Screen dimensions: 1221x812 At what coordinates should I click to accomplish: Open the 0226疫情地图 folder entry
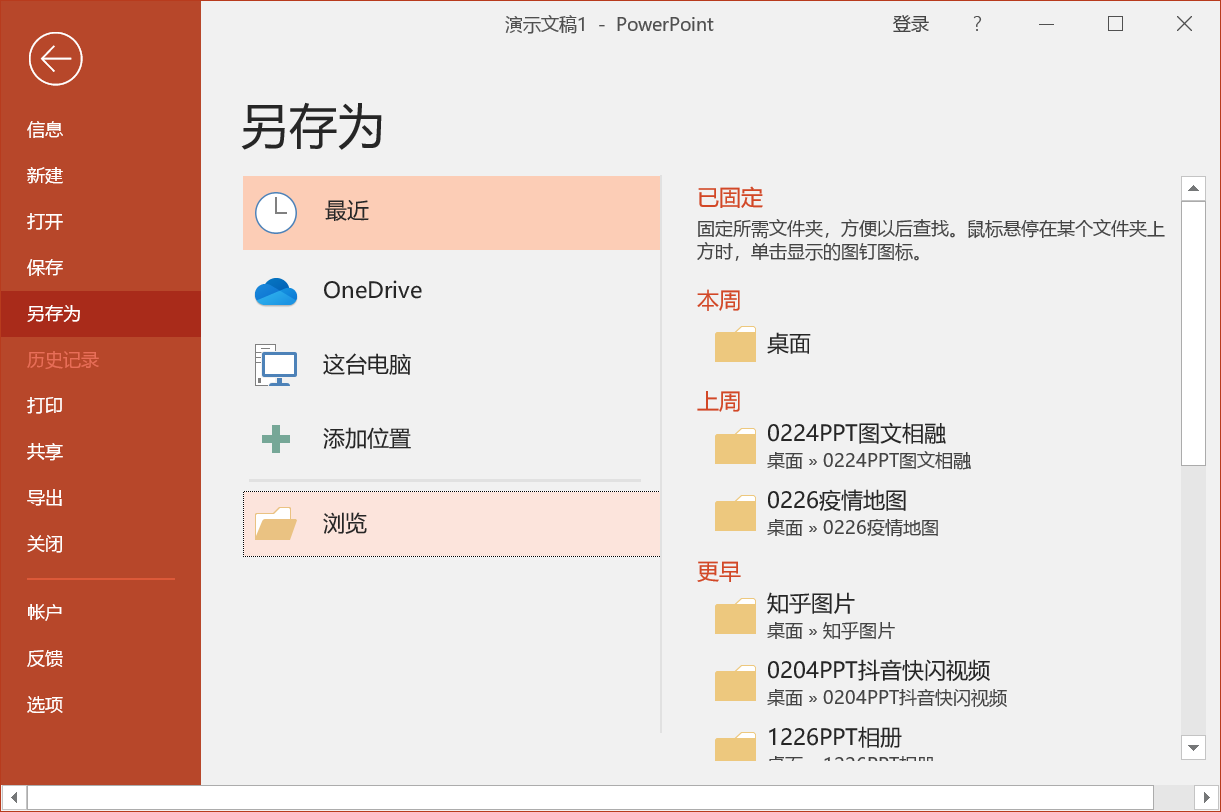[x=836, y=500]
